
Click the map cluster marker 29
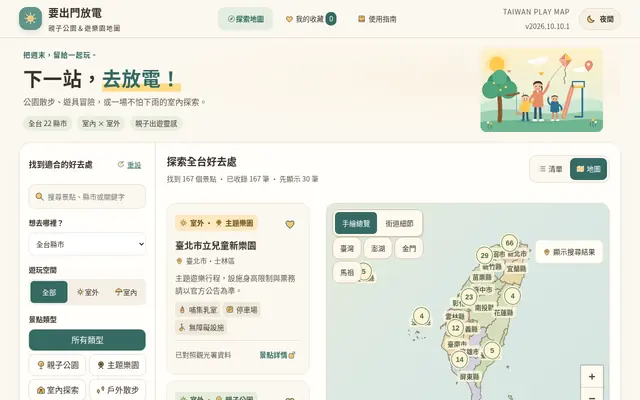click(x=484, y=256)
